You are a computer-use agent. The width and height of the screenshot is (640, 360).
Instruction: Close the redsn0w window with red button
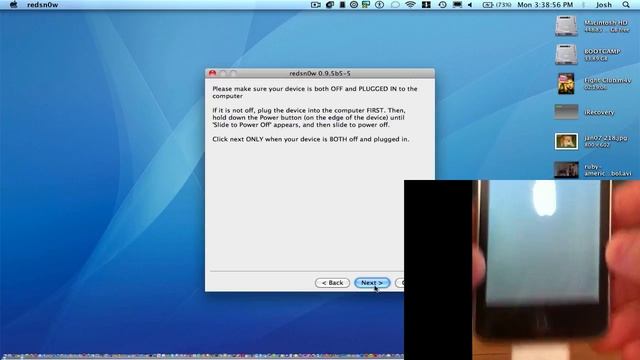[212, 73]
